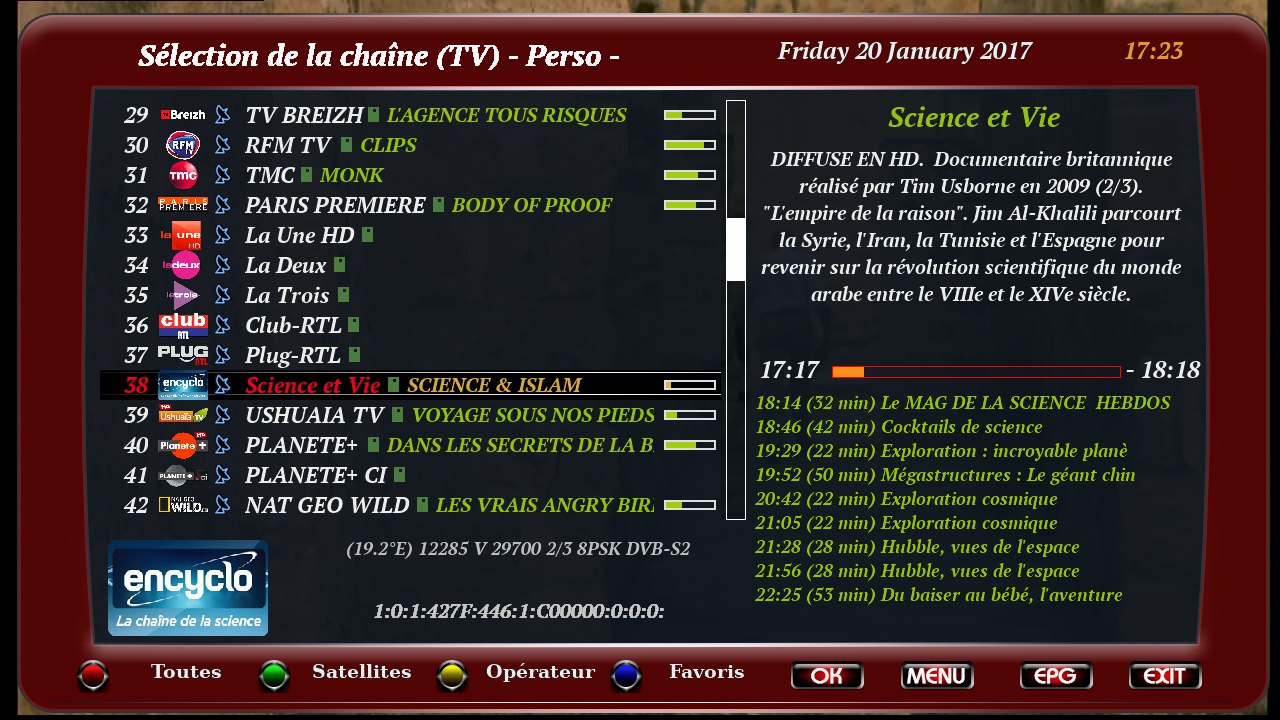
Task: Click the 21:05 Exploration cosmique entry
Action: pyautogui.click(x=907, y=523)
